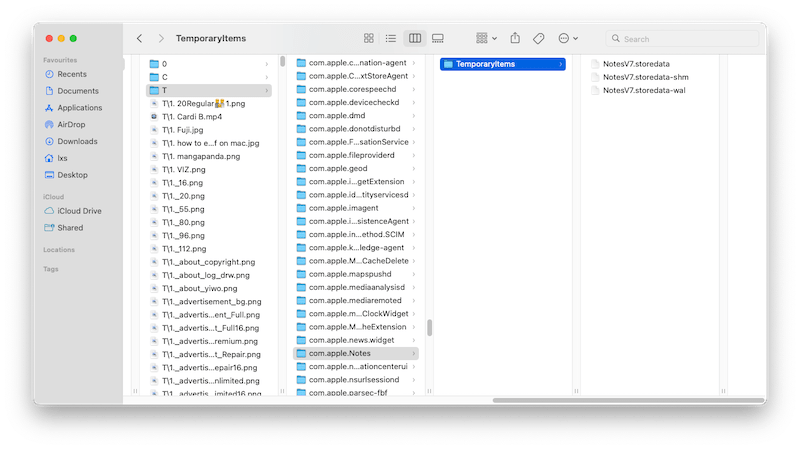Switch to icon view in toolbar

pyautogui.click(x=369, y=39)
